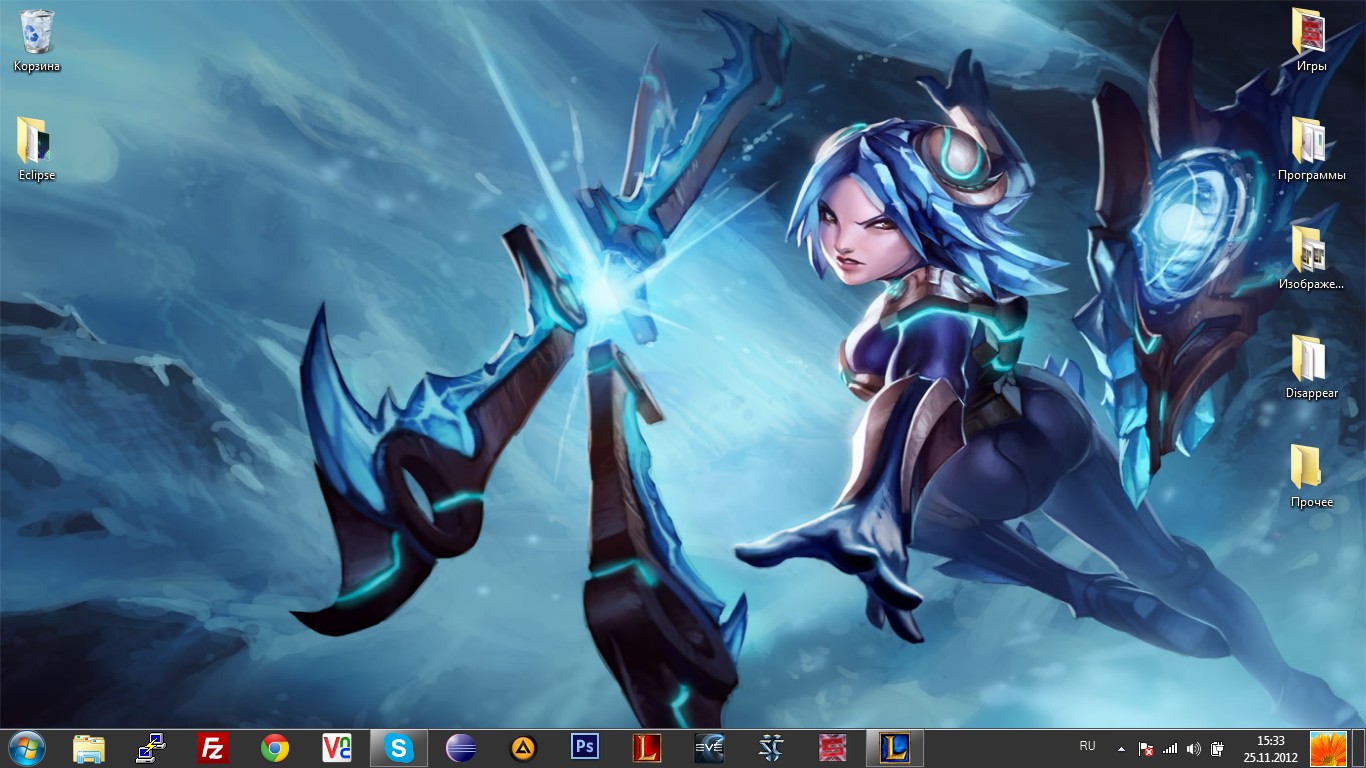Viewport: 1366px width, 768px height.
Task: Select the Disappear folder icon
Action: (1311, 368)
